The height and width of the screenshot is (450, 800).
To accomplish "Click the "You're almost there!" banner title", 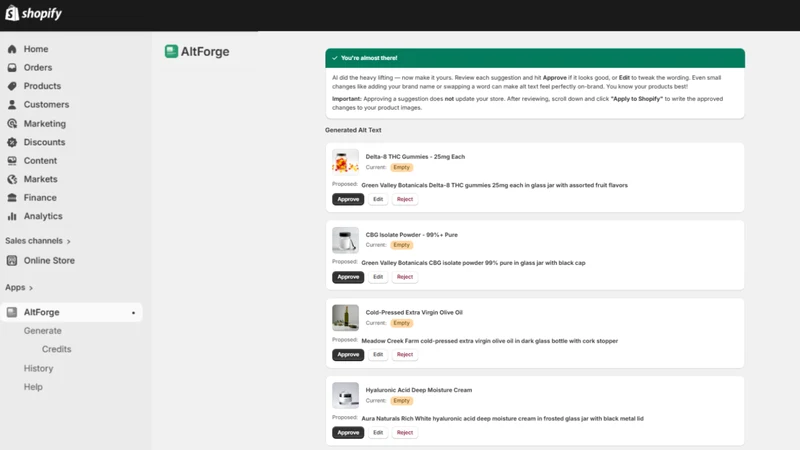I will (x=369, y=58).
